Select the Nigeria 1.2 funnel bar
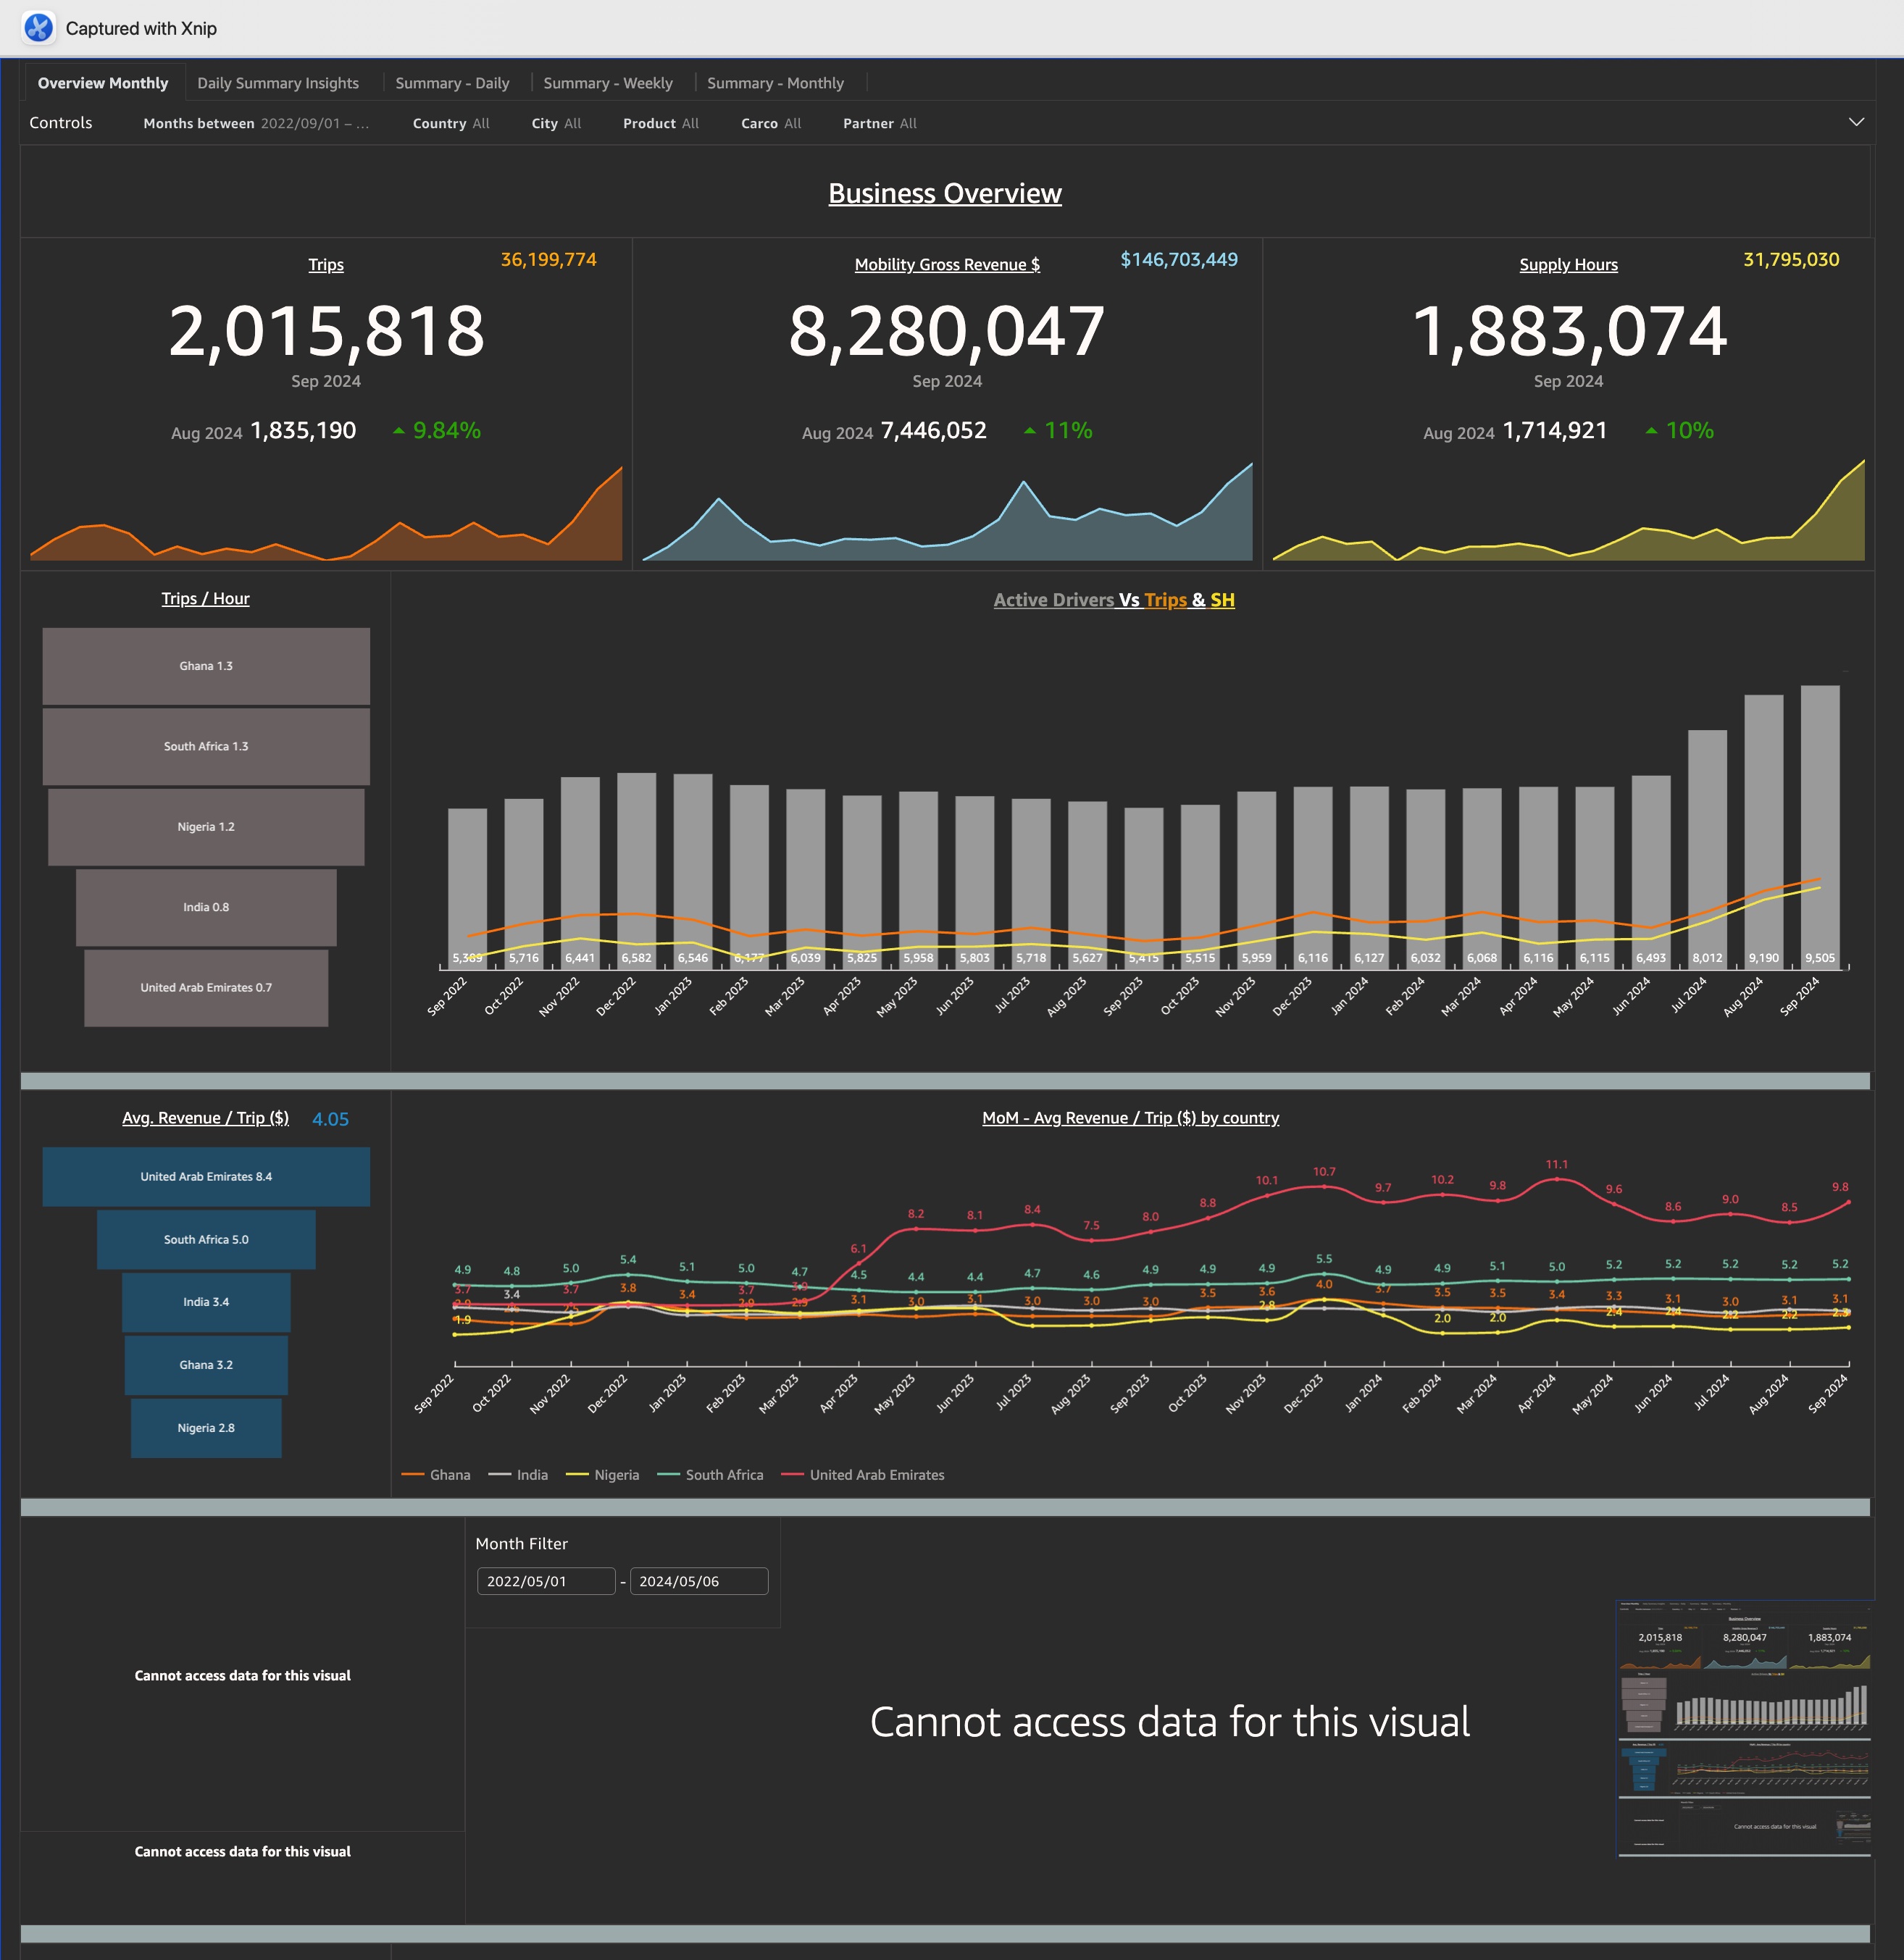The image size is (1904, 1960). [206, 827]
